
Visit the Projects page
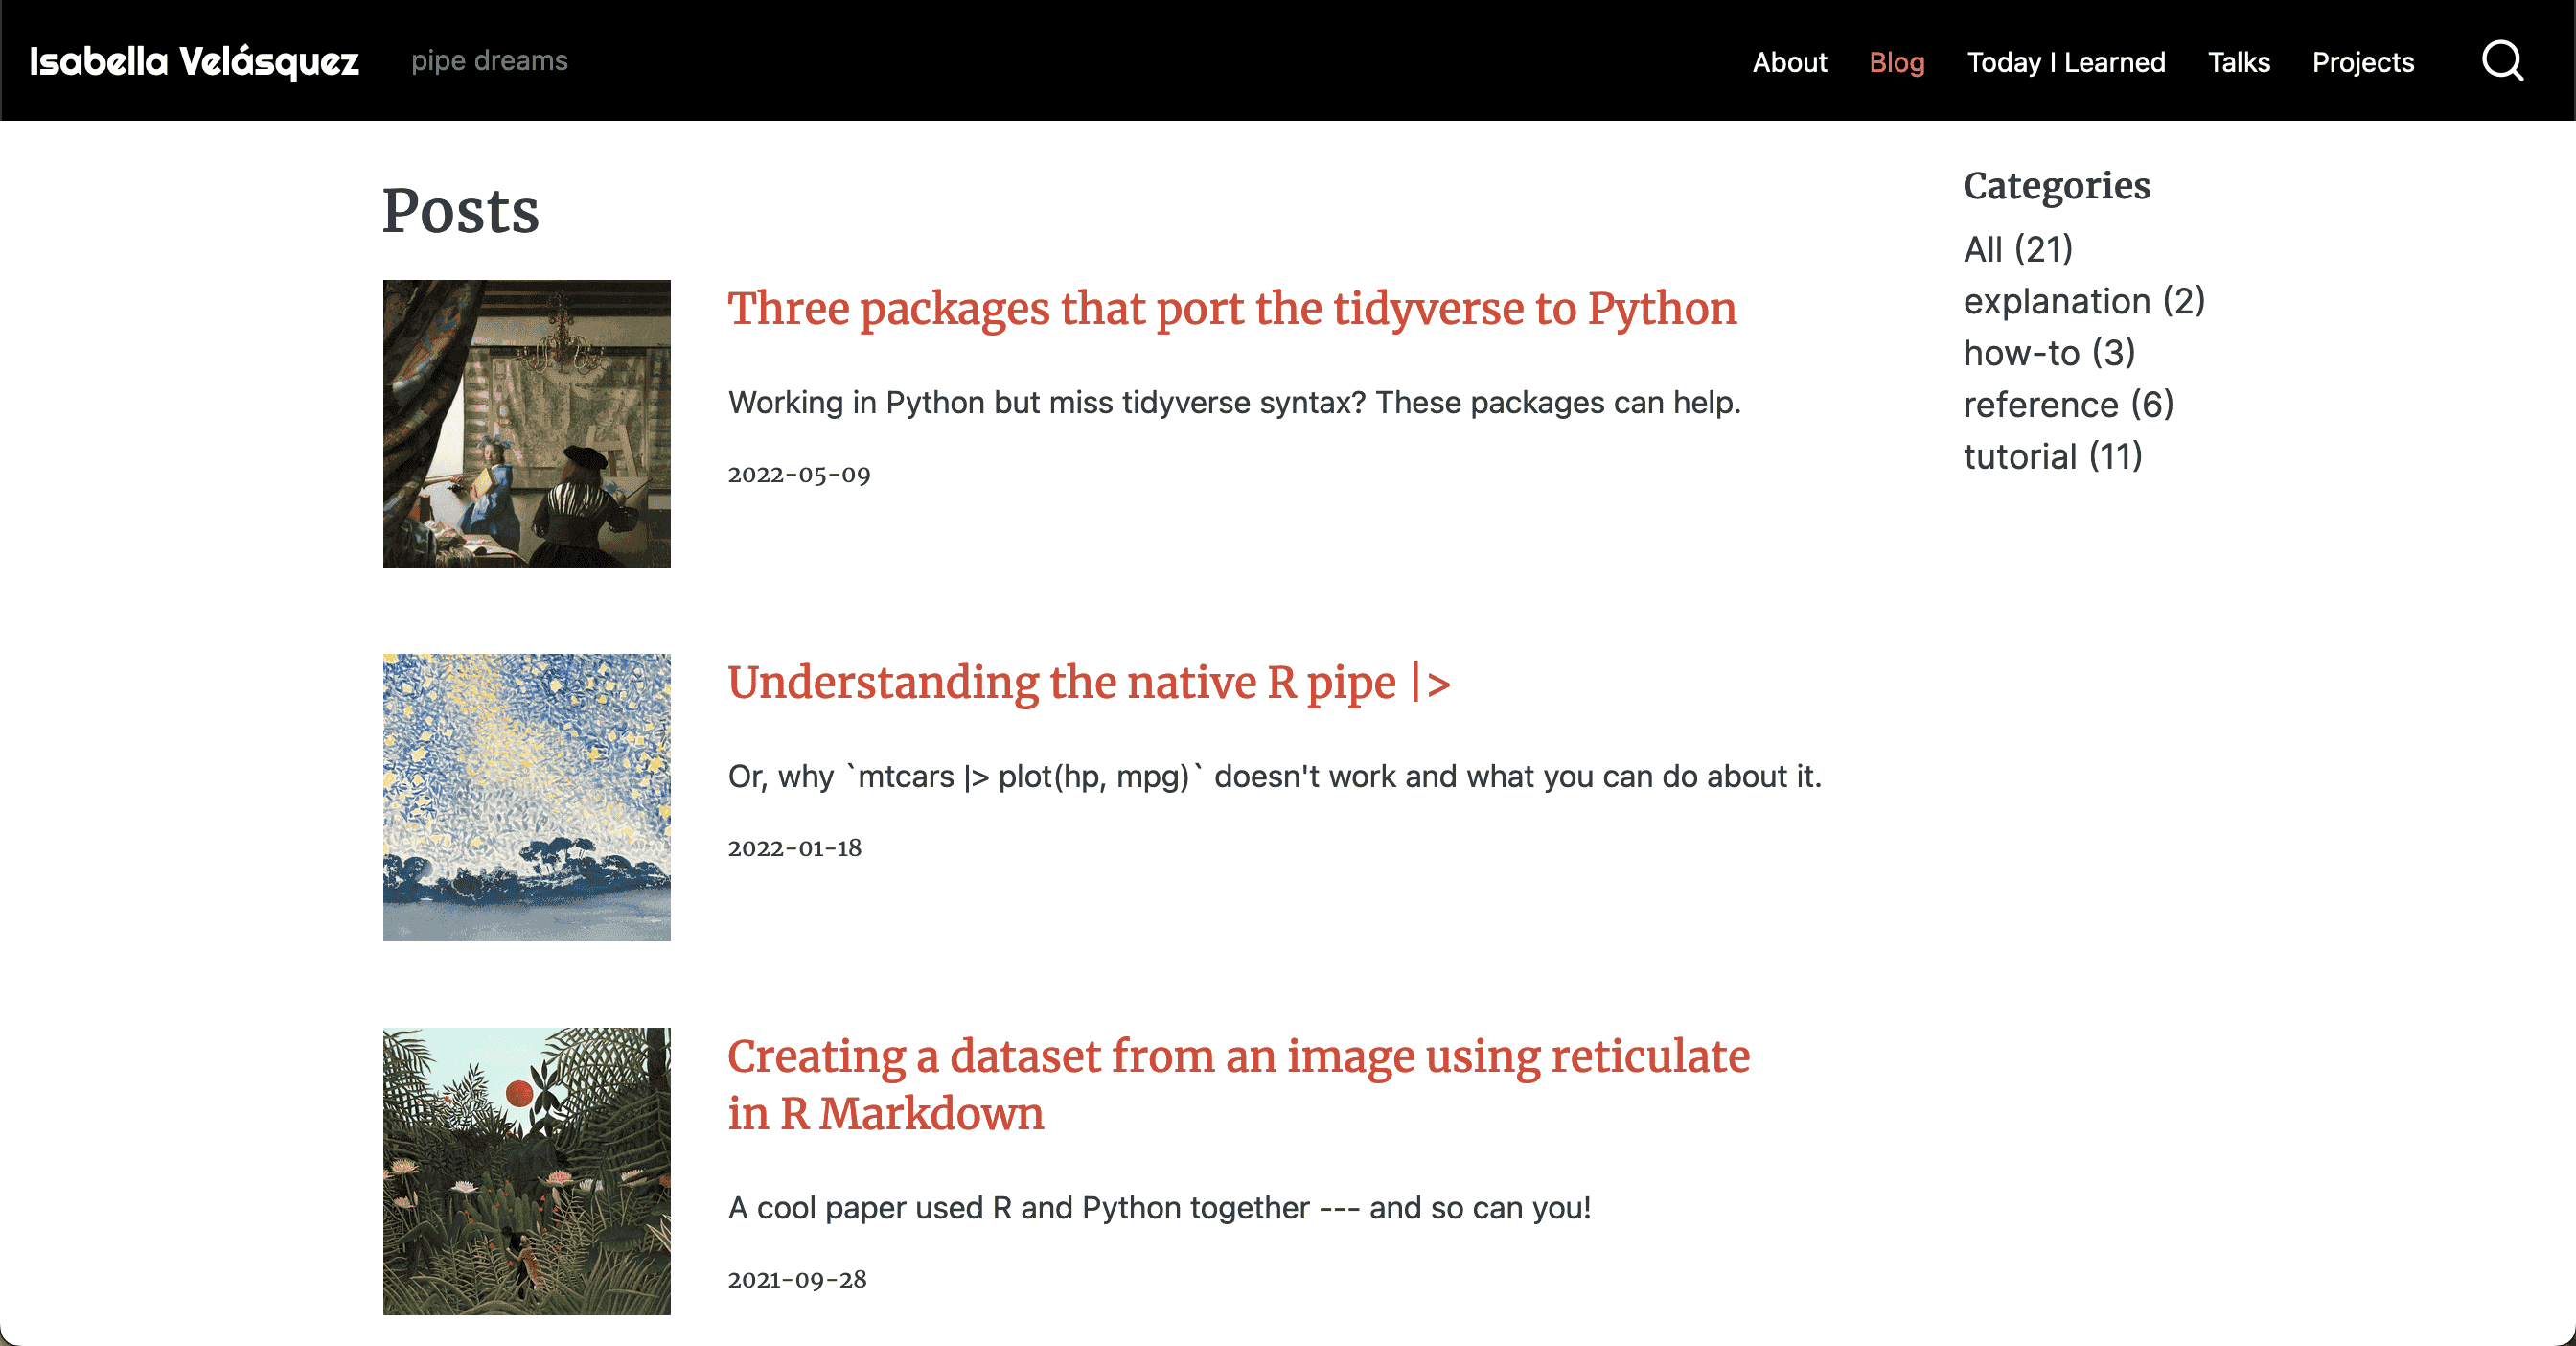click(2362, 62)
